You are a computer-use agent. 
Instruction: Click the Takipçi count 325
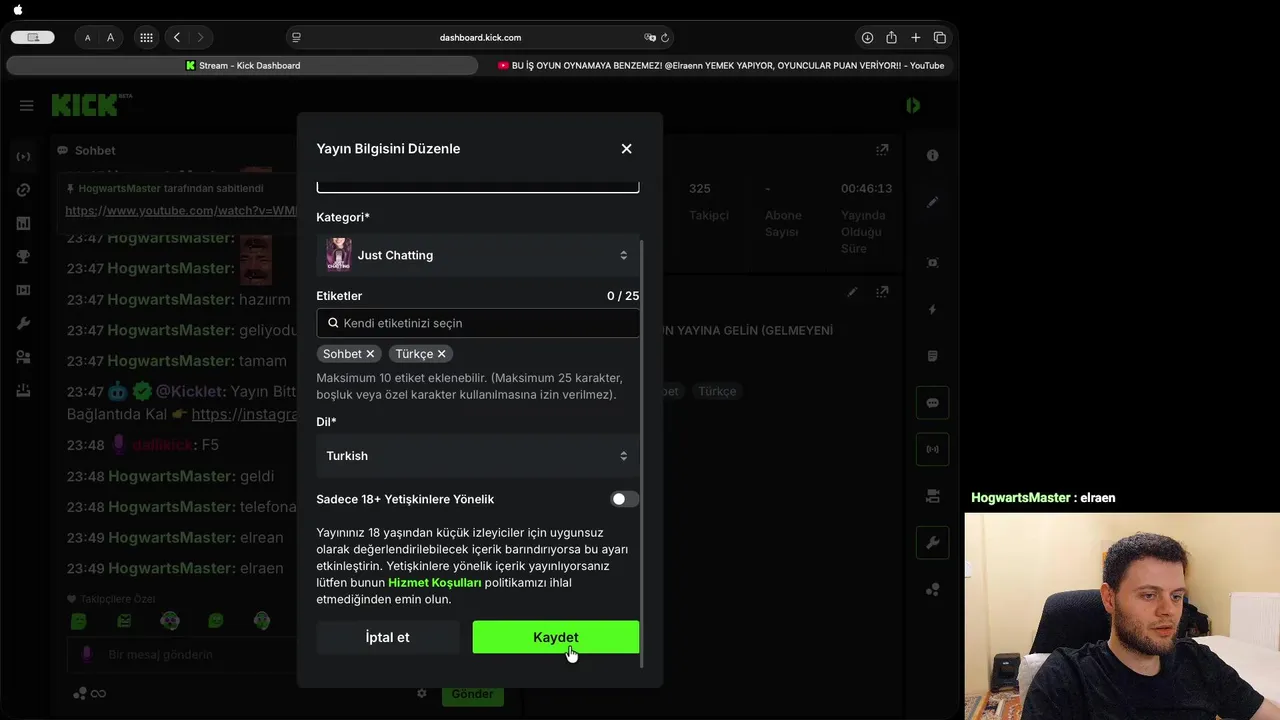(700, 188)
